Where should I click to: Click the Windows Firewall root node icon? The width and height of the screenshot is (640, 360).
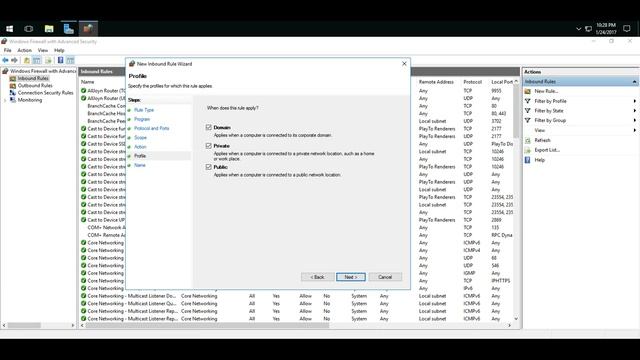(5, 71)
